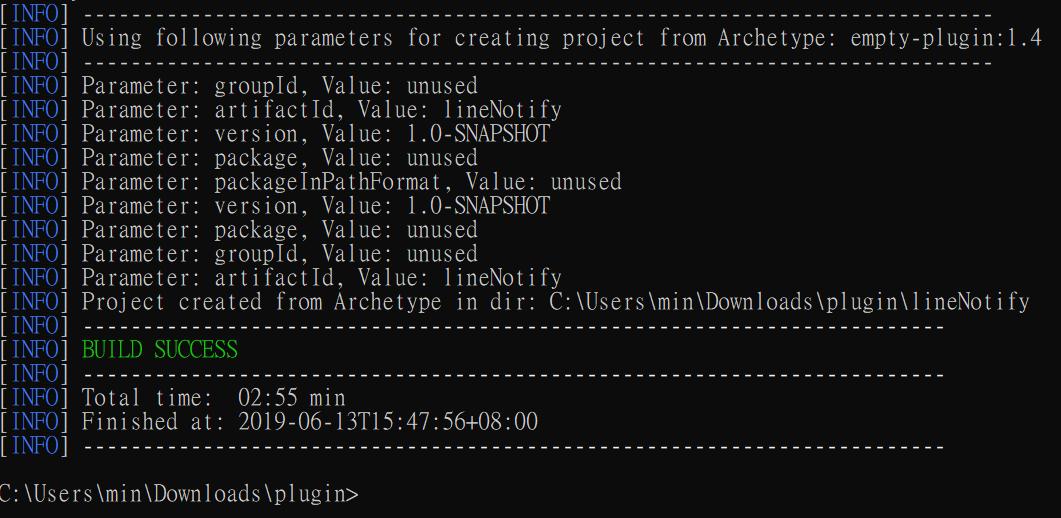Click the dashed separator line above BUILD SUCCESS
The image size is (1061, 518).
515,327
